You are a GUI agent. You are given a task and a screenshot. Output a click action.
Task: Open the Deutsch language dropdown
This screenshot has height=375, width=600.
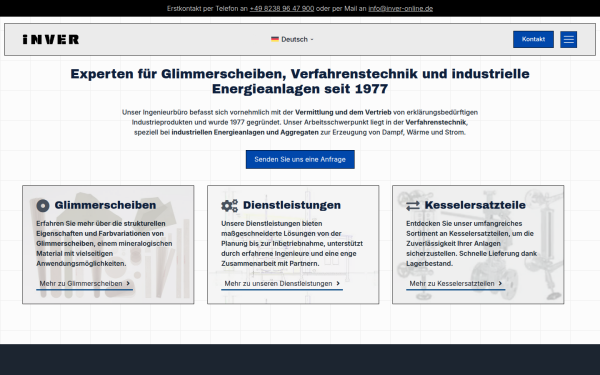[292, 39]
